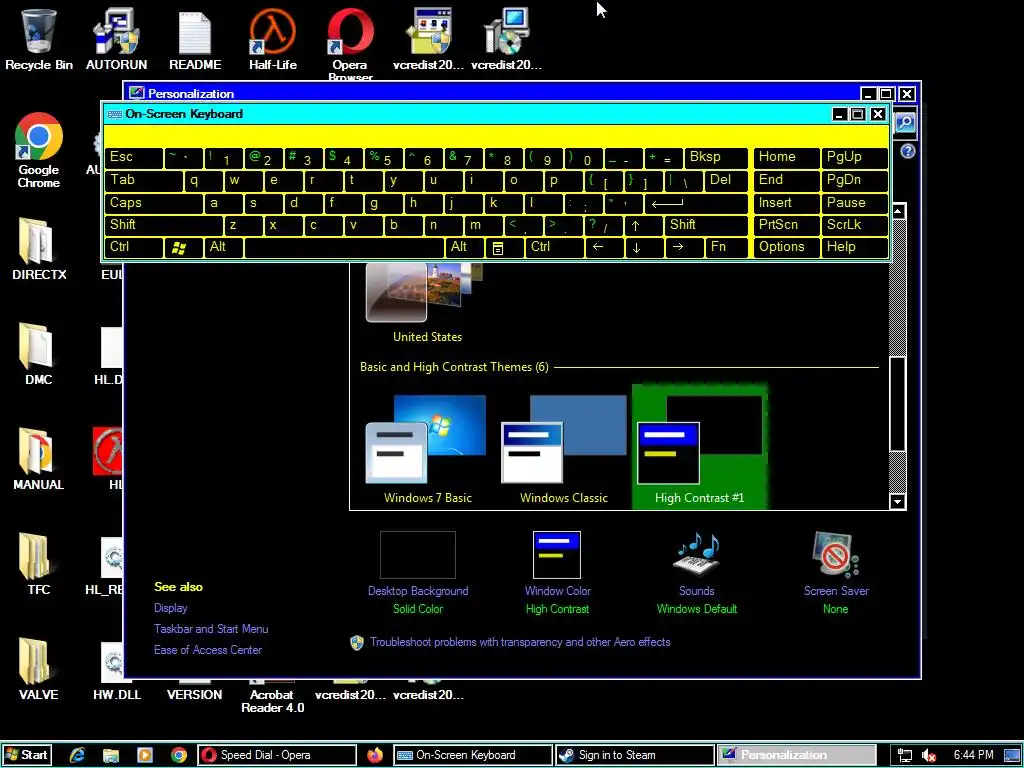Click the Help question mark in Personalization
Screen dimensions: 1024x768
(x=907, y=152)
